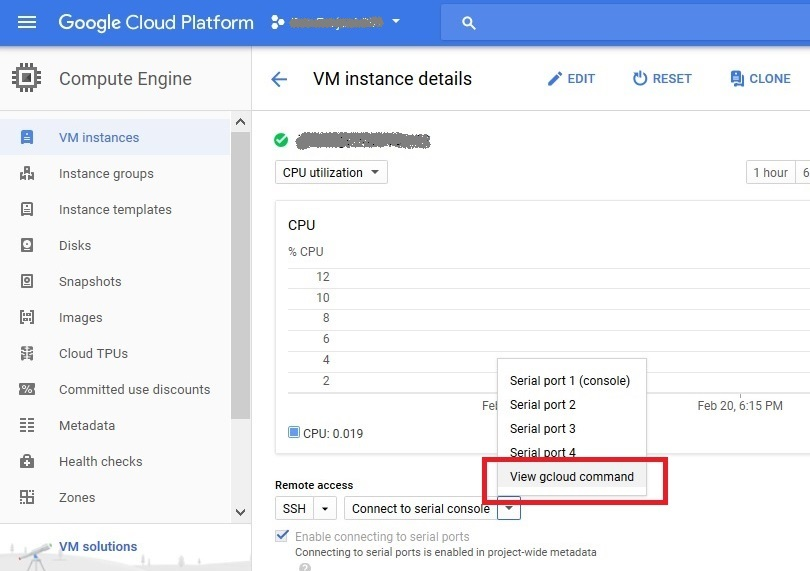Go back using the left arrow
Image resolution: width=810 pixels, height=571 pixels.
pos(279,79)
